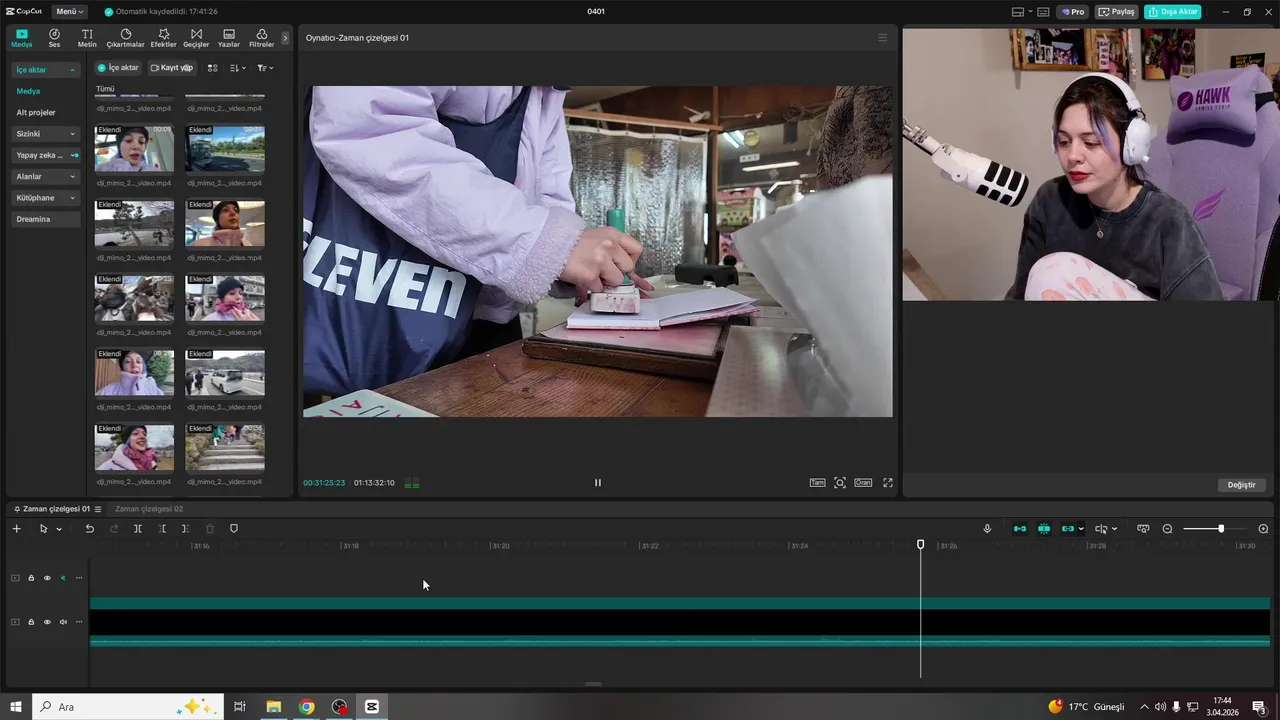Open the Menü dropdown
Screen dimensions: 1280x720
[69, 12]
